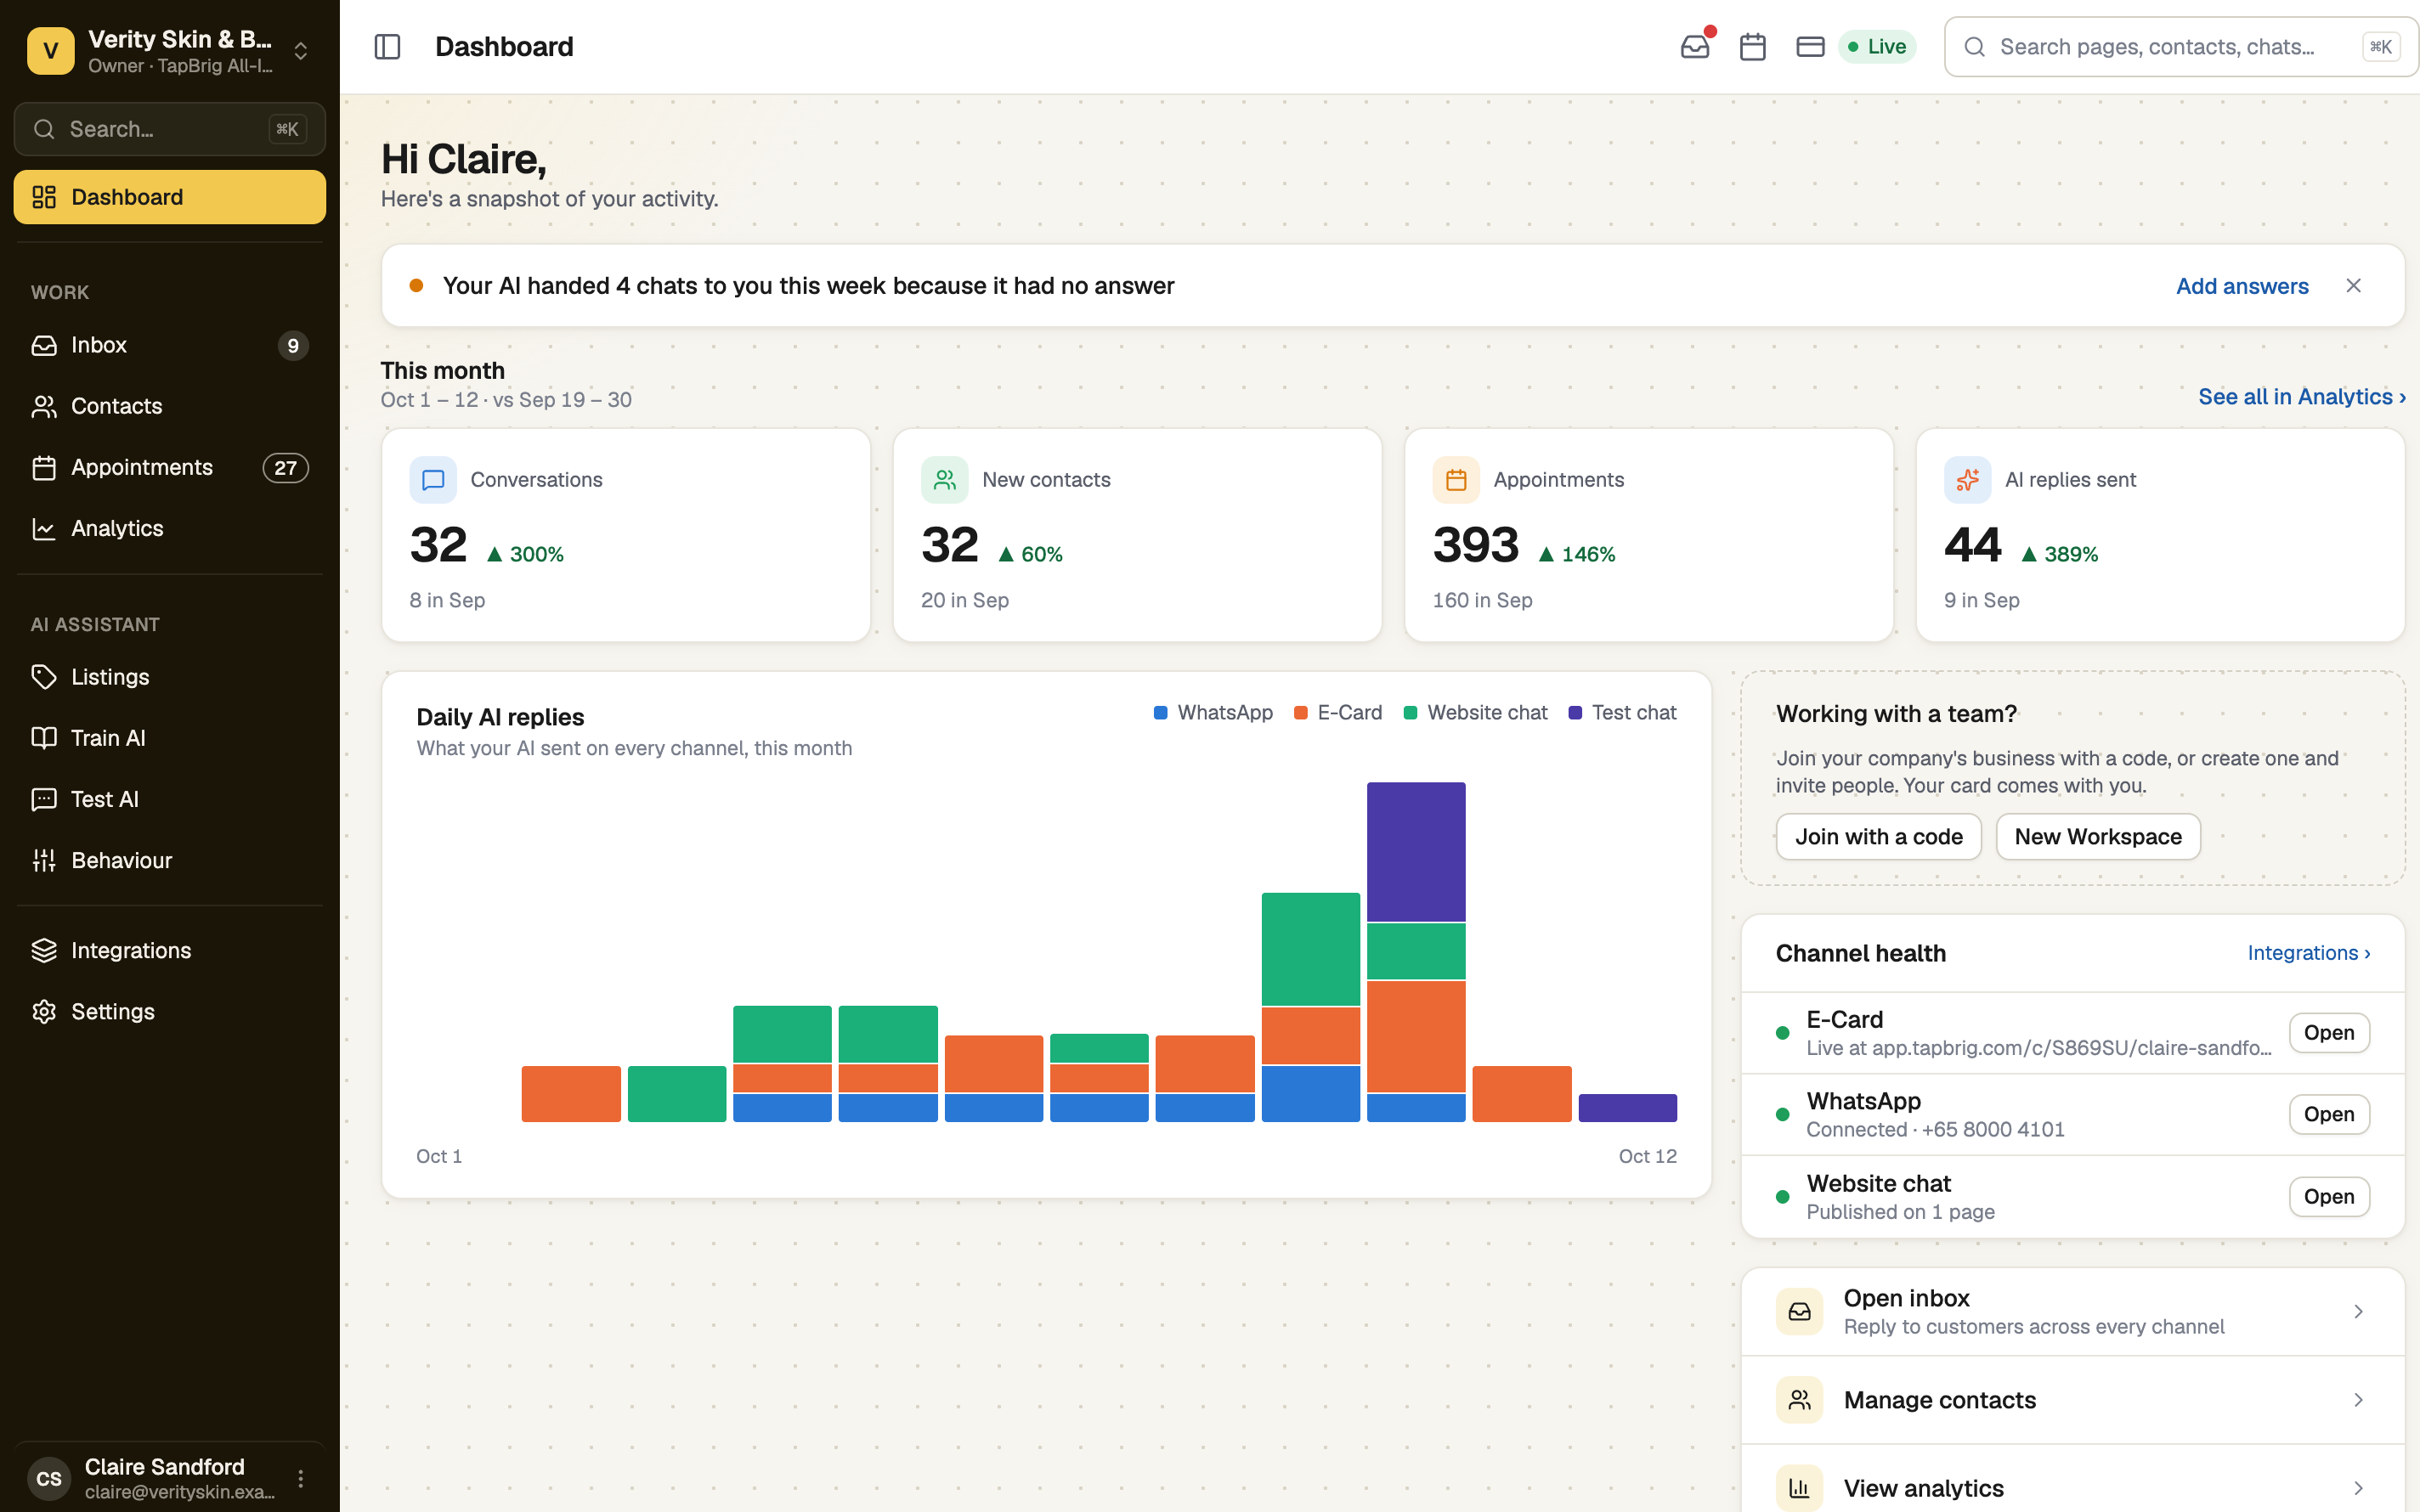Expand the Manage contacts row chevron
The height and width of the screenshot is (1512, 2420).
2358,1400
